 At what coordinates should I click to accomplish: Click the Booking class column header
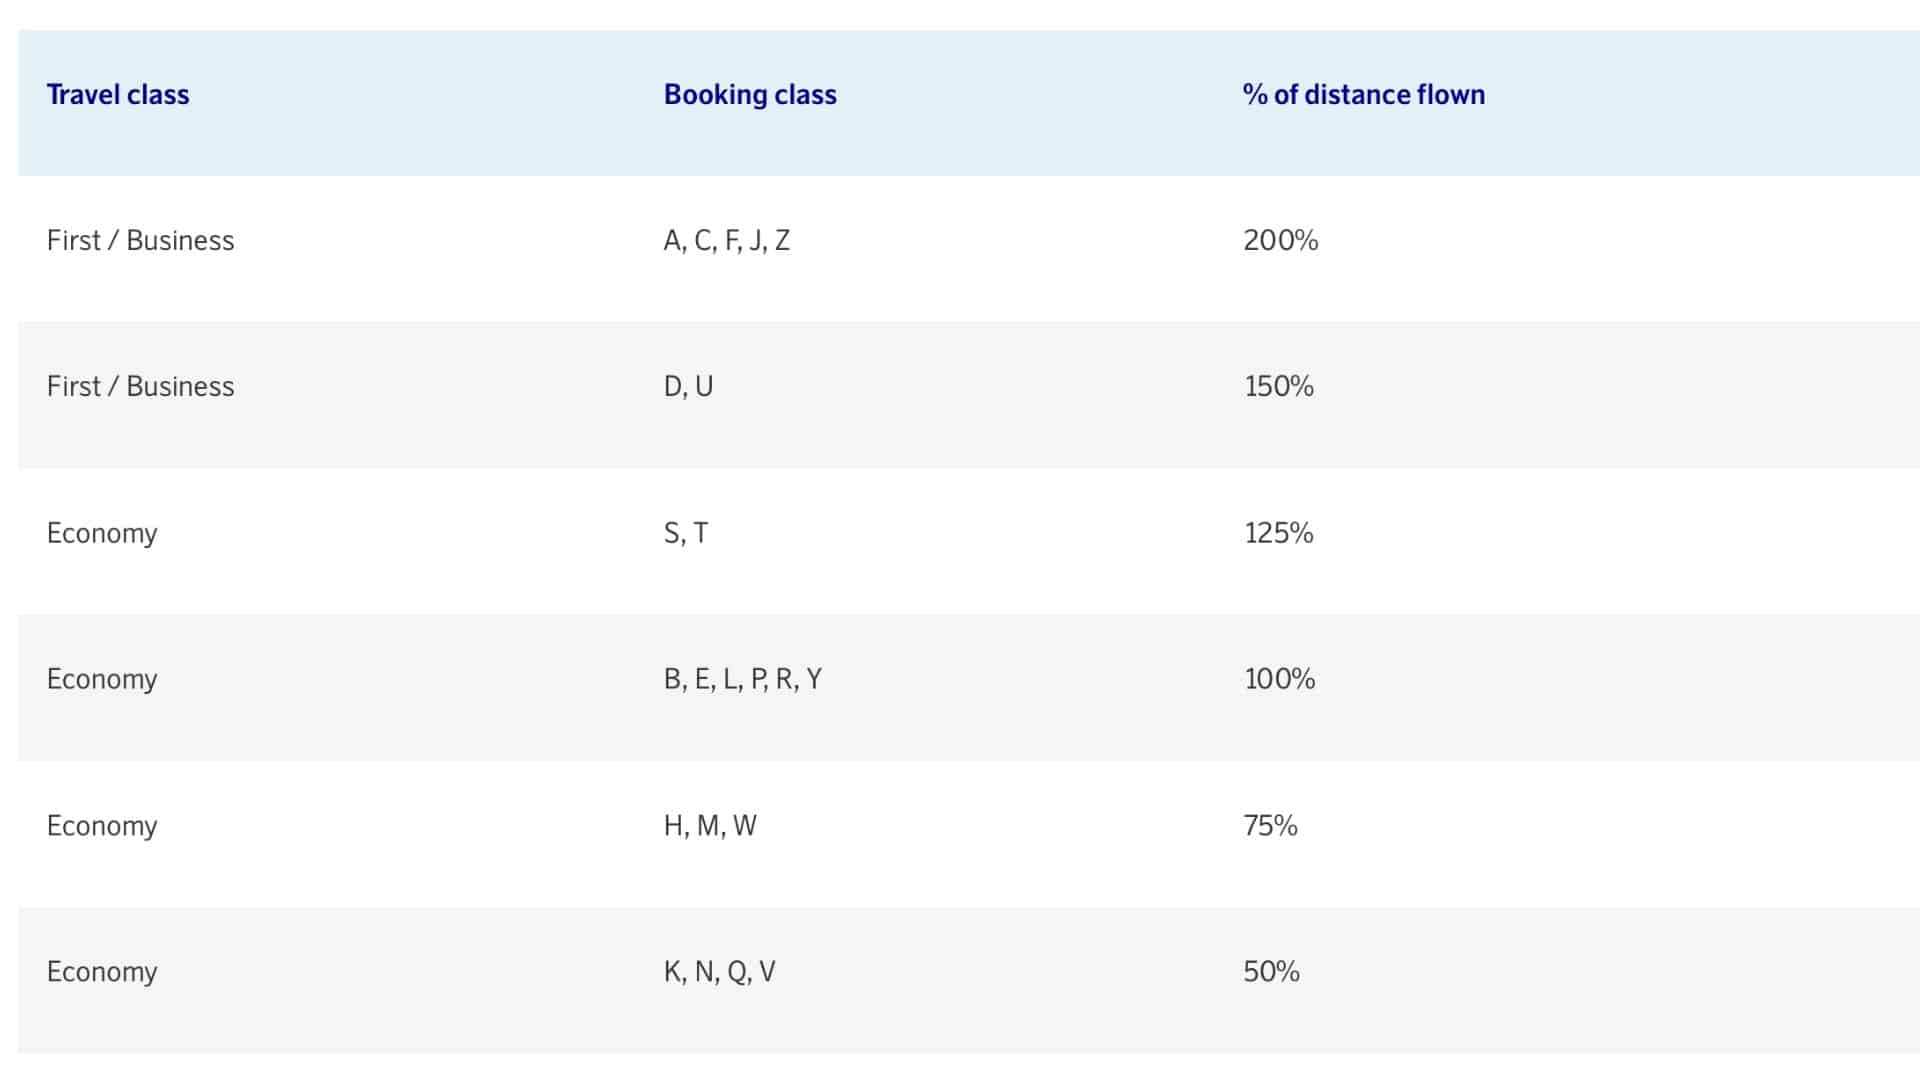click(x=750, y=94)
